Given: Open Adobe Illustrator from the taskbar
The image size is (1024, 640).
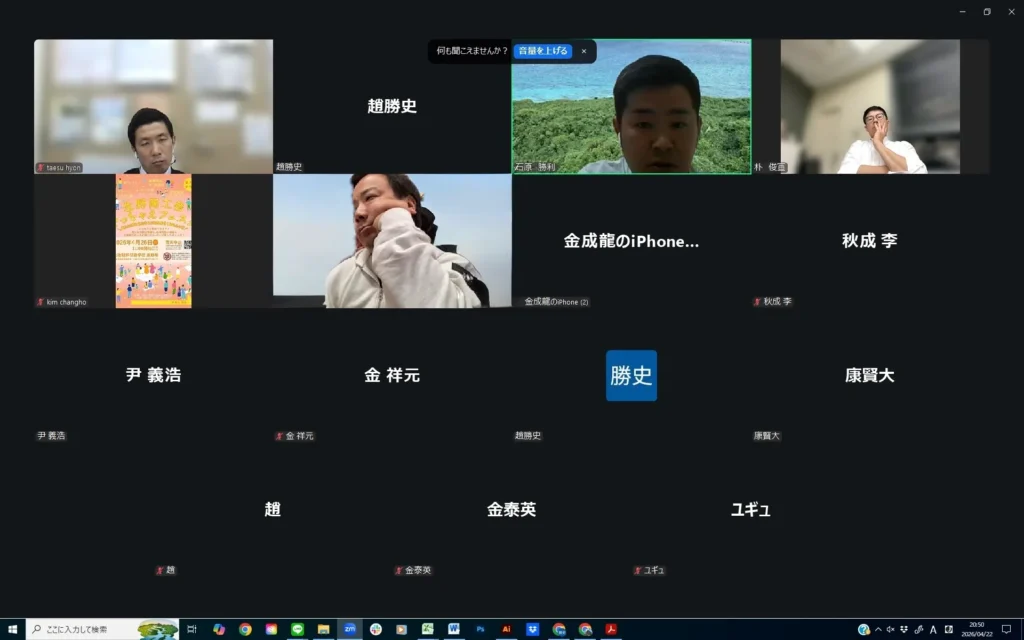Looking at the screenshot, I should click(x=506, y=629).
